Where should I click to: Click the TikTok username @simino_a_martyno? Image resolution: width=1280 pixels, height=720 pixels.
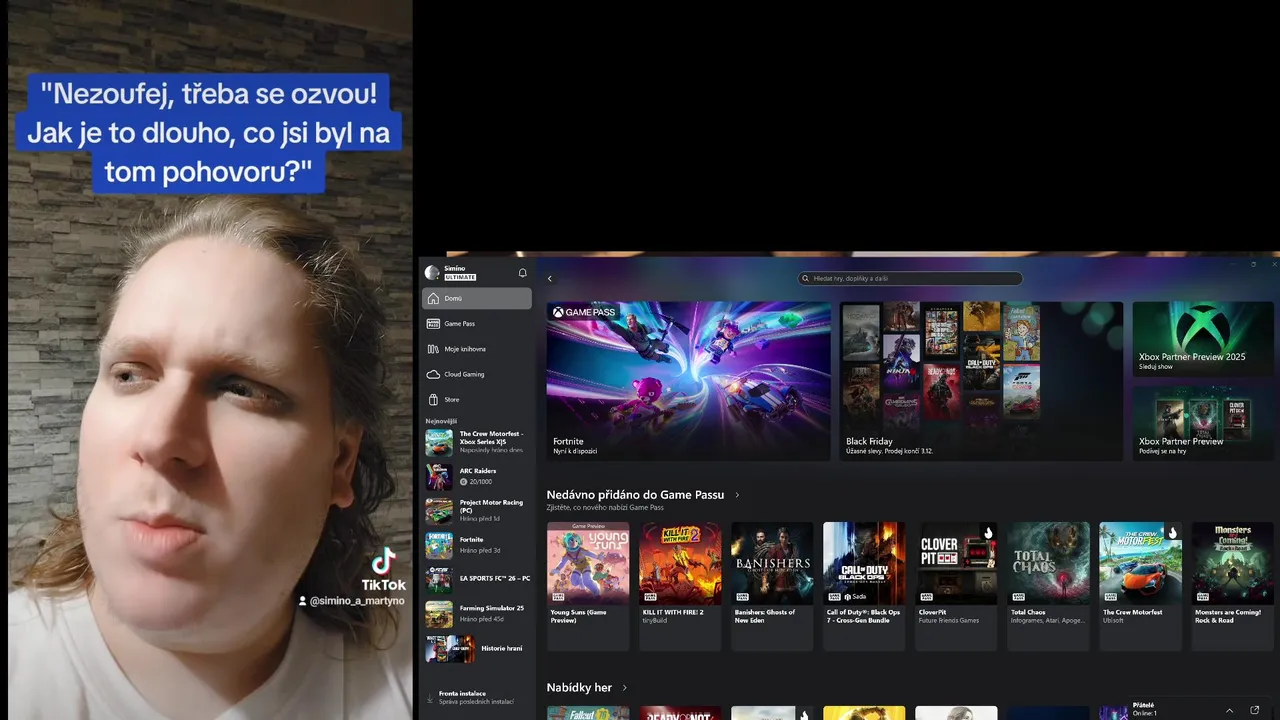(x=356, y=601)
